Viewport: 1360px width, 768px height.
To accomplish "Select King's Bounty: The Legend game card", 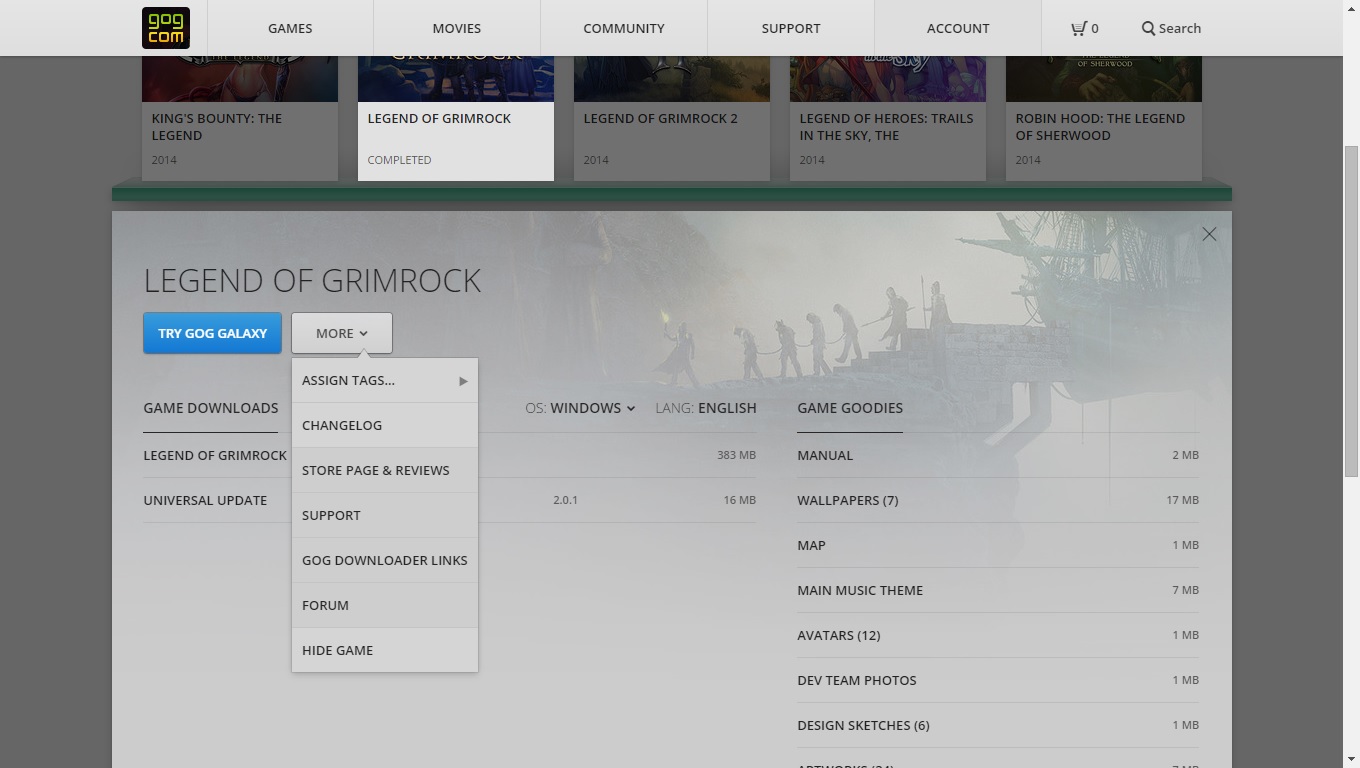I will tap(240, 118).
